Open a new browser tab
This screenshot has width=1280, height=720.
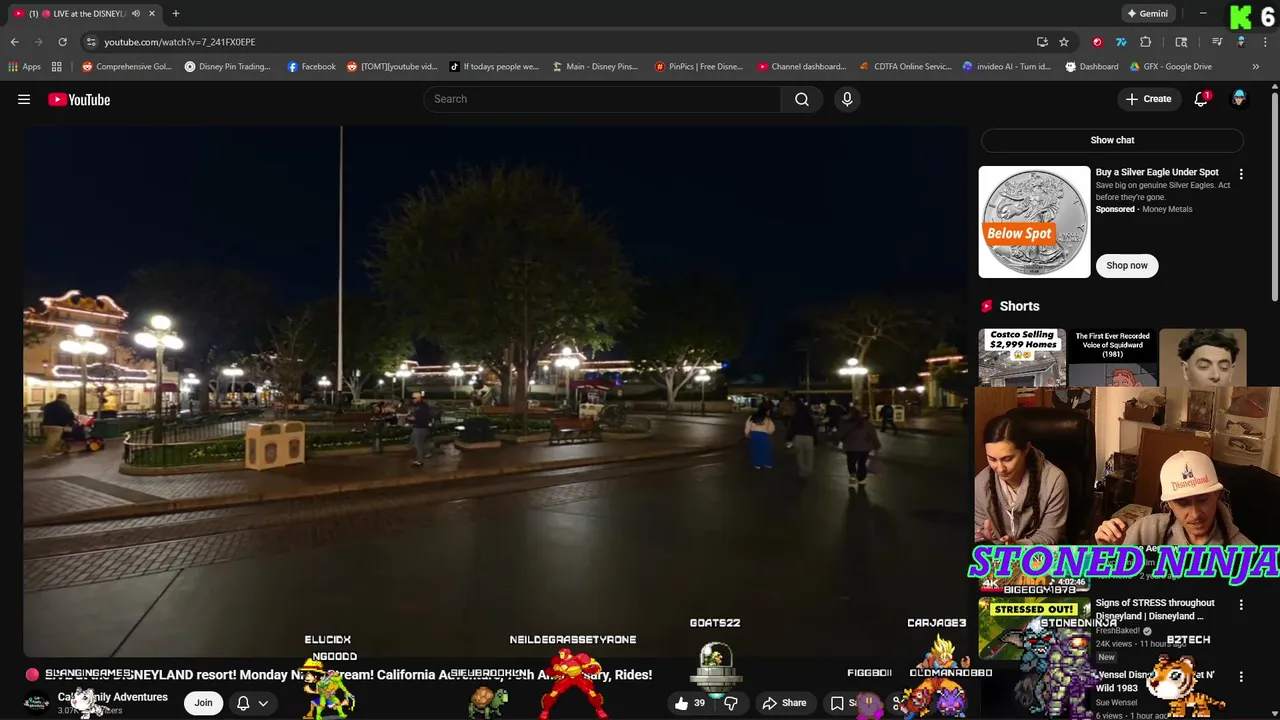pos(176,14)
